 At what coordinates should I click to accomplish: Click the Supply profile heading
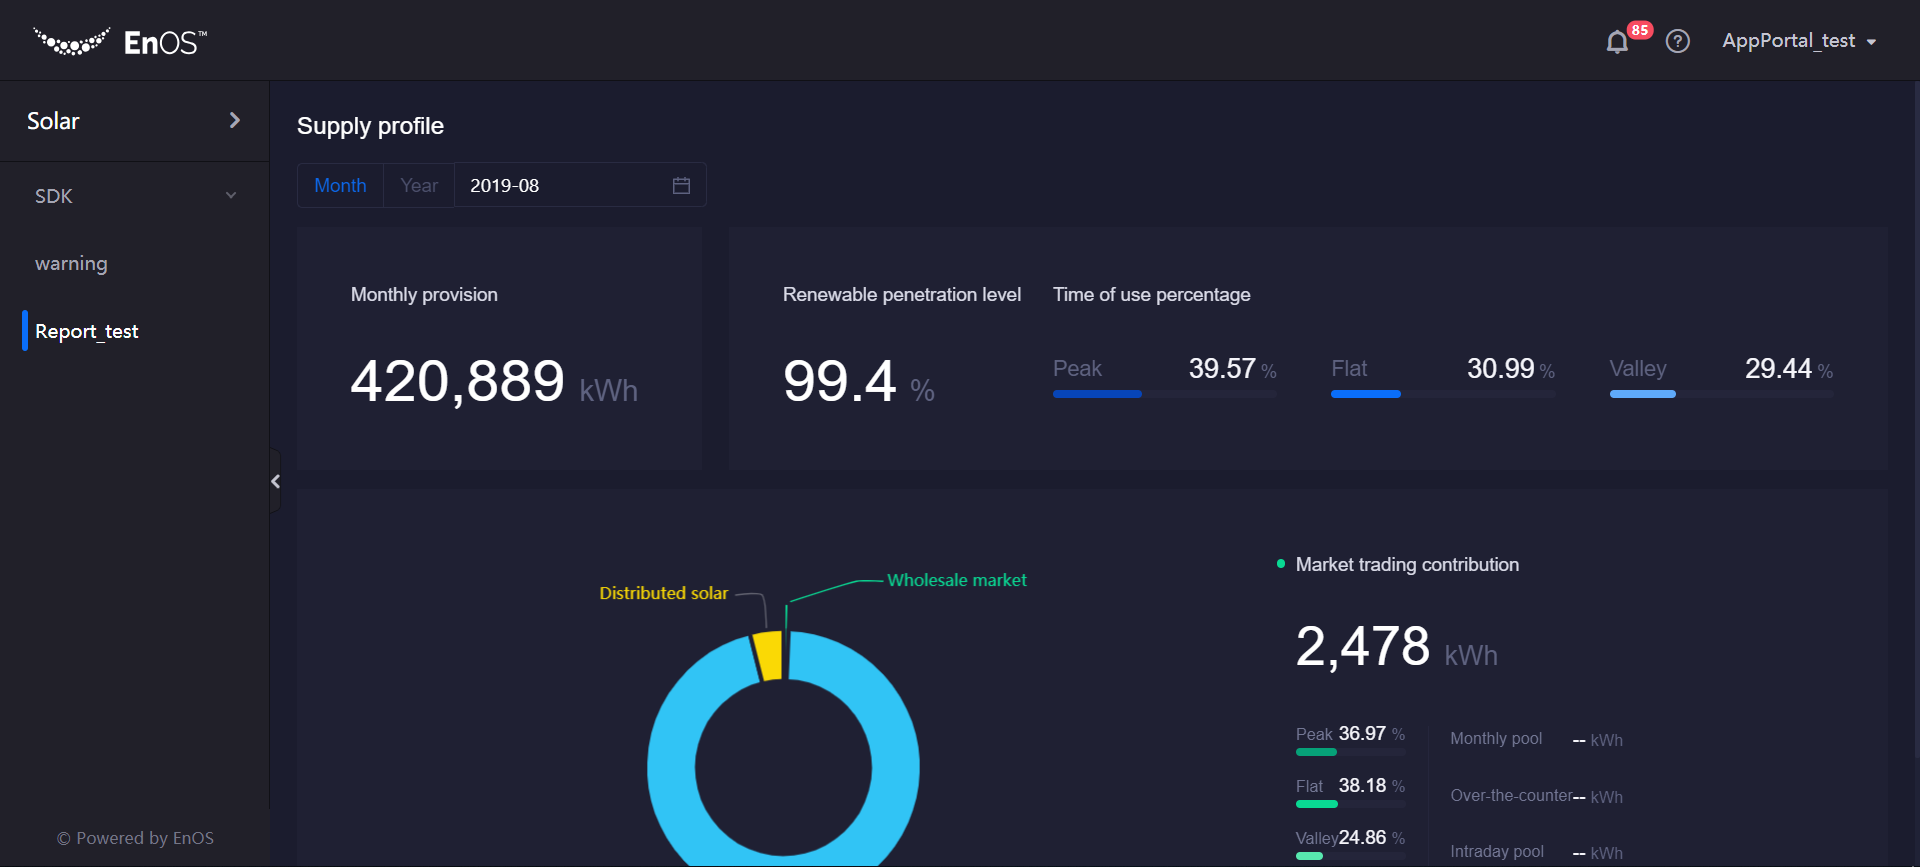pos(370,126)
